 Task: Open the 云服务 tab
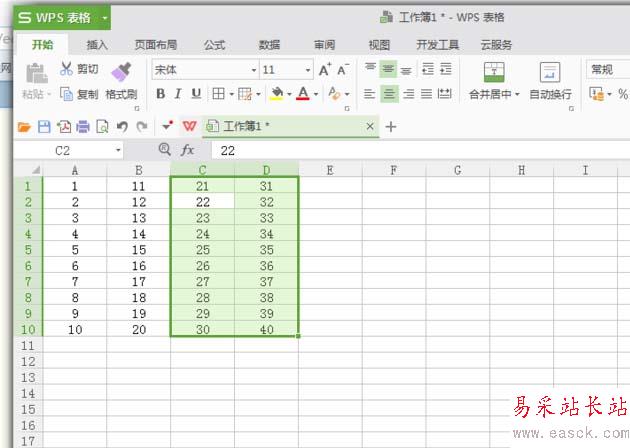point(496,45)
